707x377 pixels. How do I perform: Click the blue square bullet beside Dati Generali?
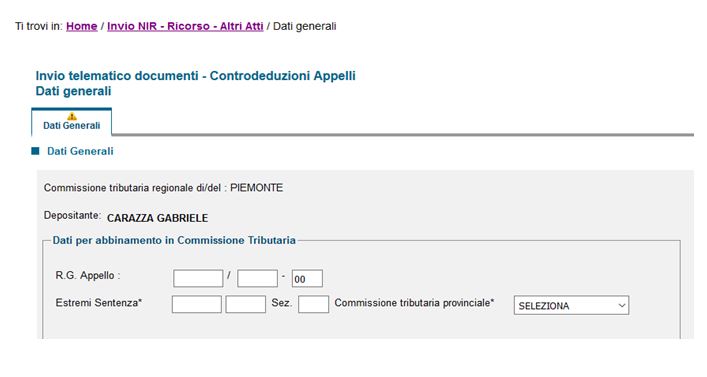coord(35,151)
